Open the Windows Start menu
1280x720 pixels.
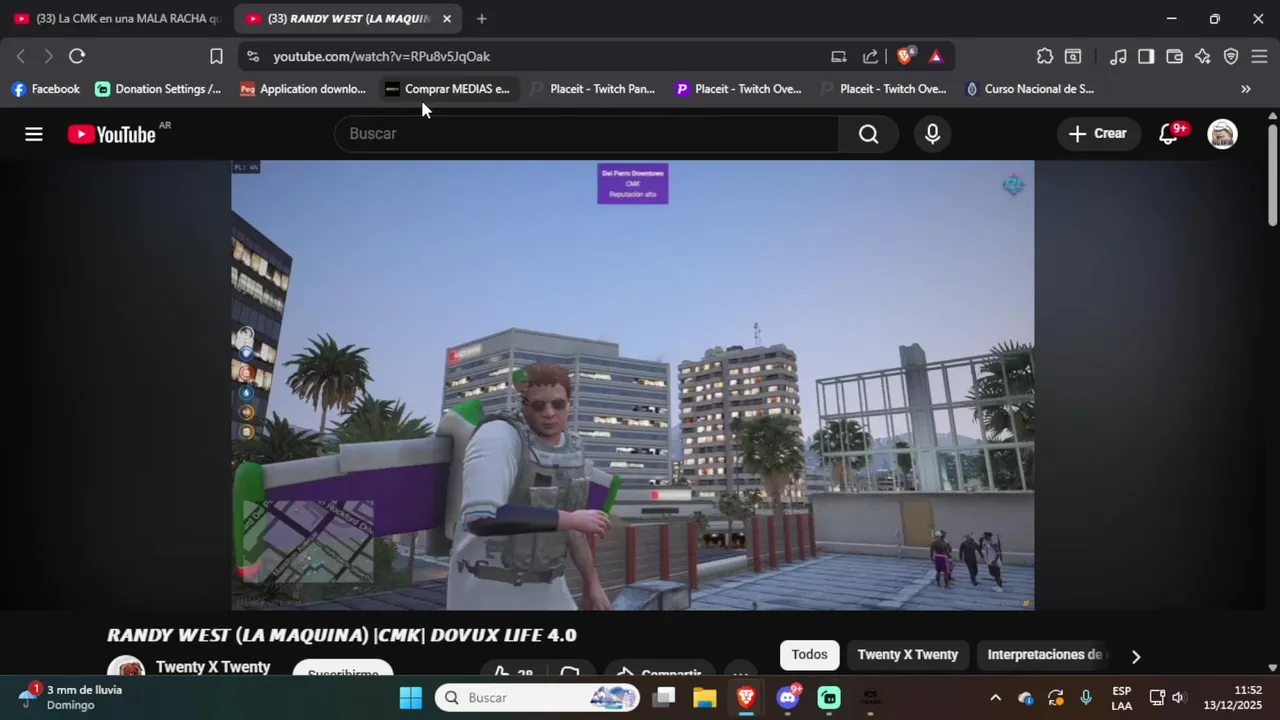[411, 698]
